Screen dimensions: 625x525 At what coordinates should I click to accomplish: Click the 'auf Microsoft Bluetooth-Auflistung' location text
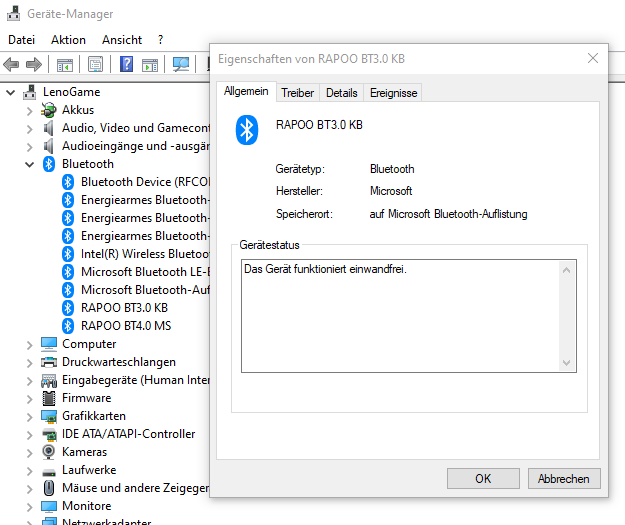click(448, 214)
